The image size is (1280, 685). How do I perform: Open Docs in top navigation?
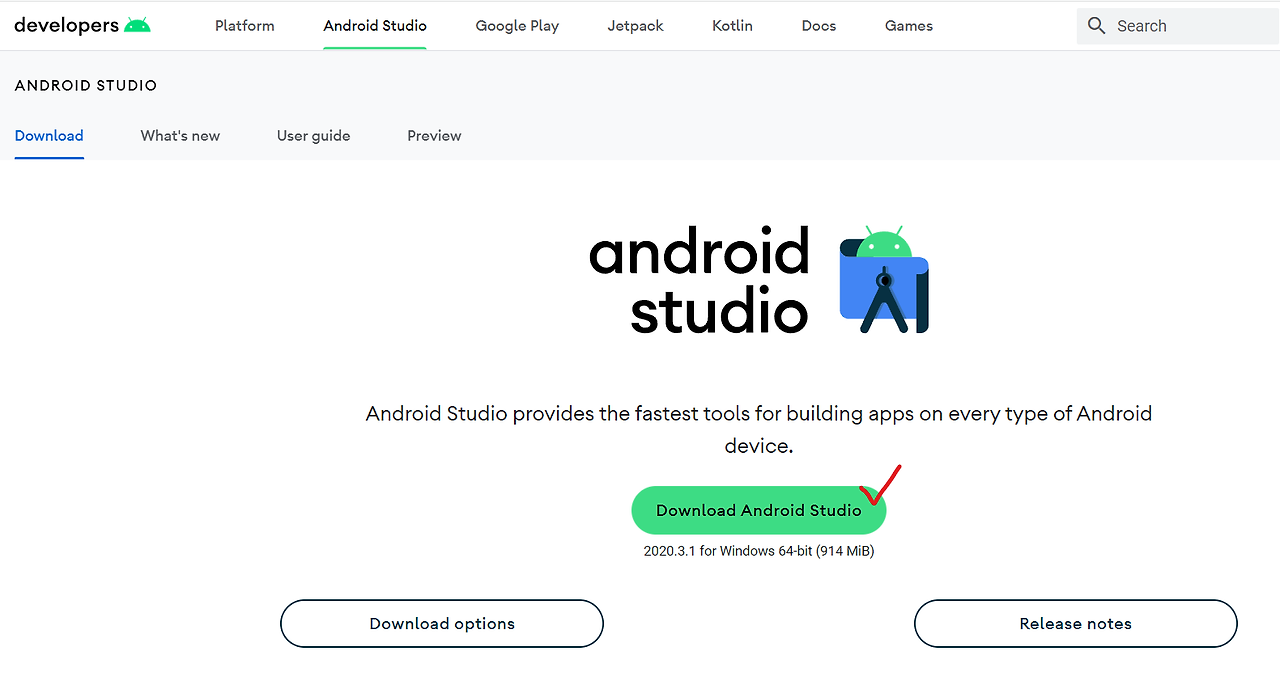point(818,26)
